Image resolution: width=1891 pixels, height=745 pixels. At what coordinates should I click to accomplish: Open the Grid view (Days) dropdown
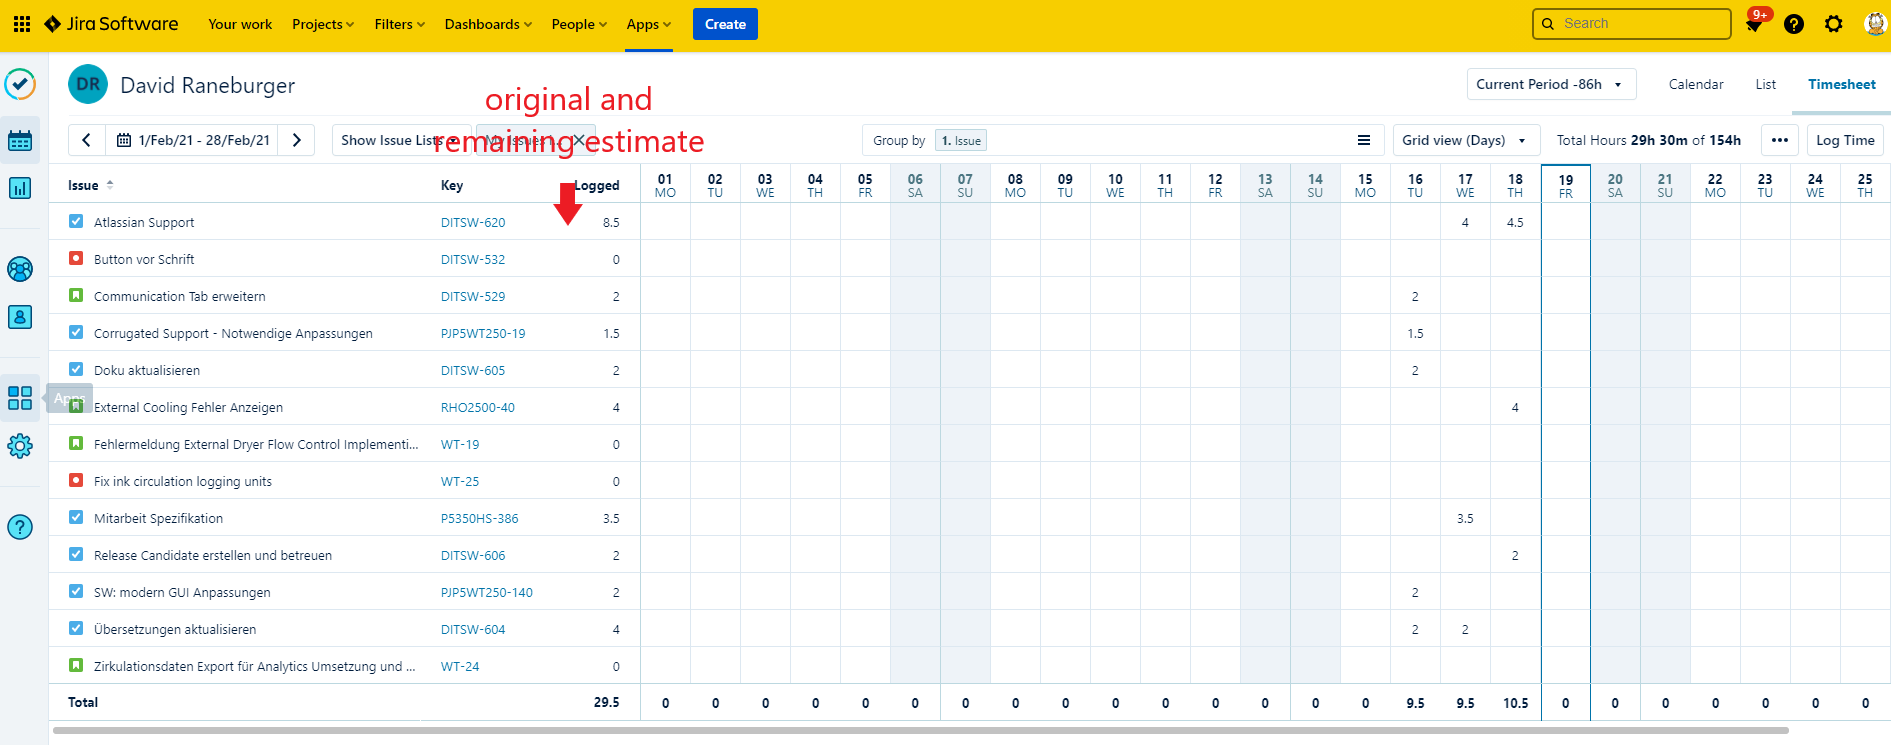pyautogui.click(x=1464, y=140)
